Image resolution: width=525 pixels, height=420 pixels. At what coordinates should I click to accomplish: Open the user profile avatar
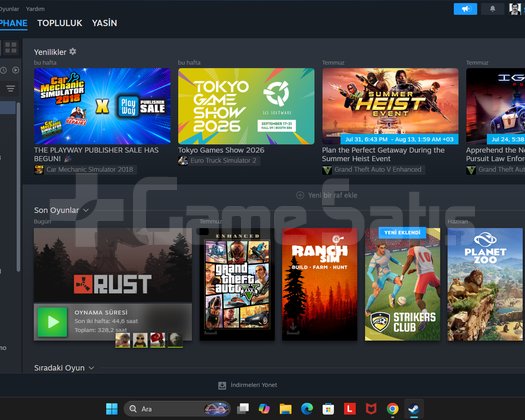point(515,9)
